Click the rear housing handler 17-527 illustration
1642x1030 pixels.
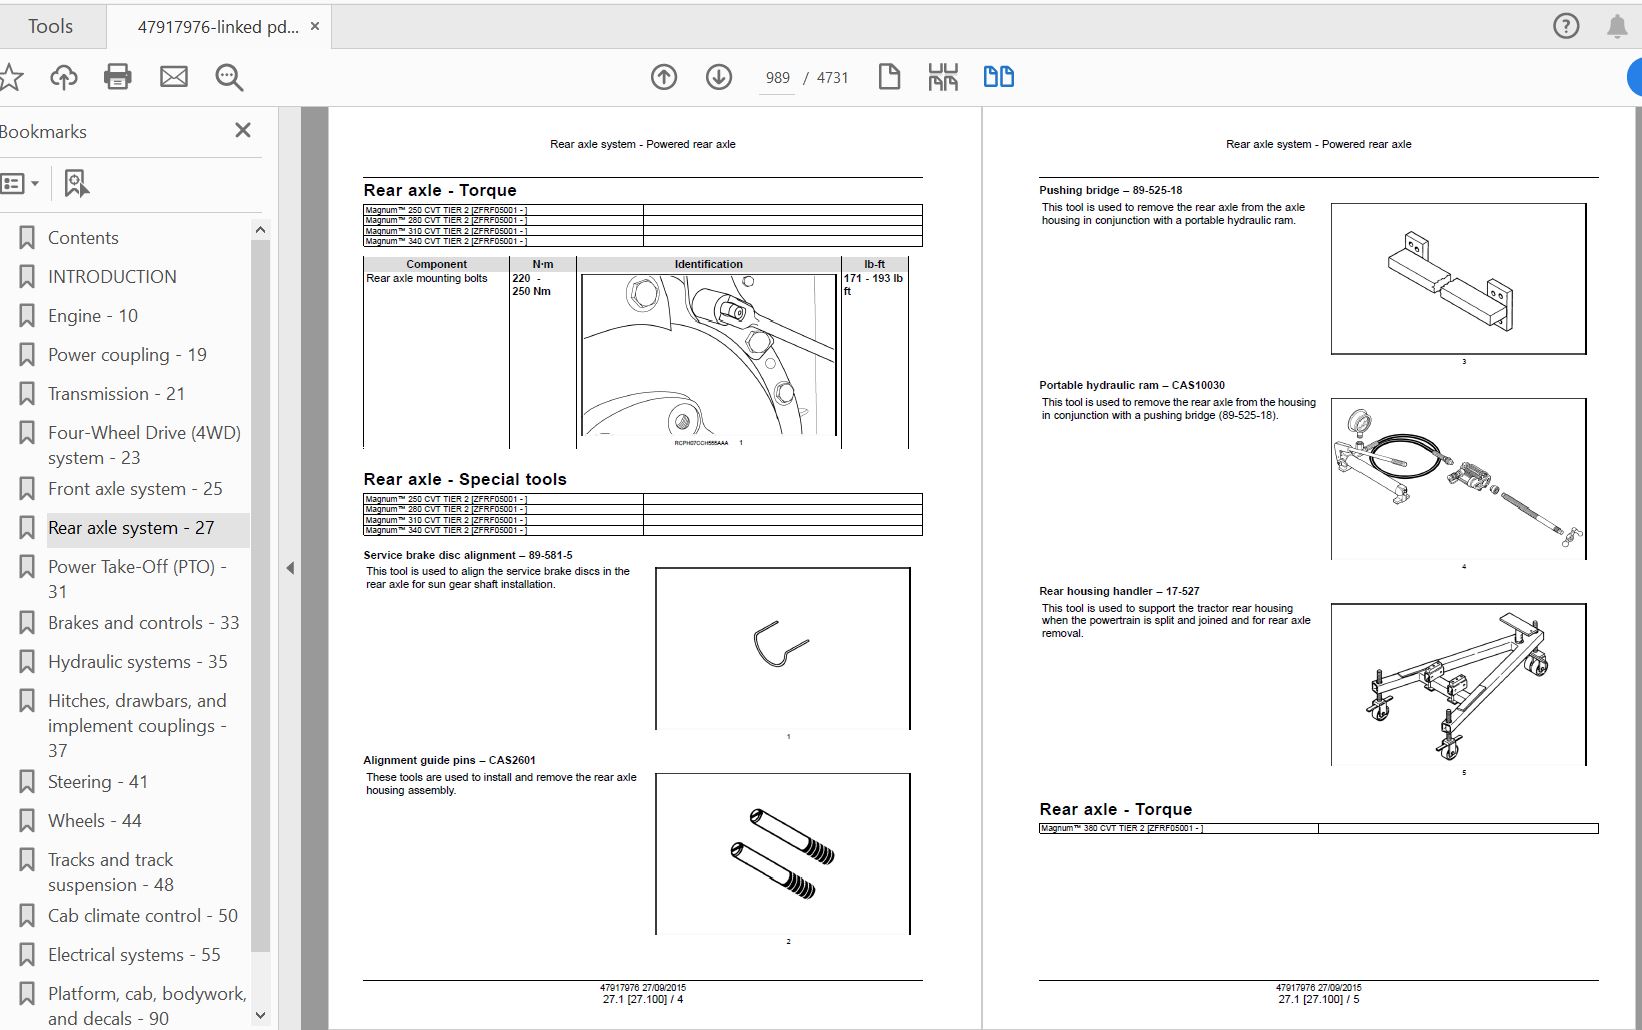pos(1459,684)
